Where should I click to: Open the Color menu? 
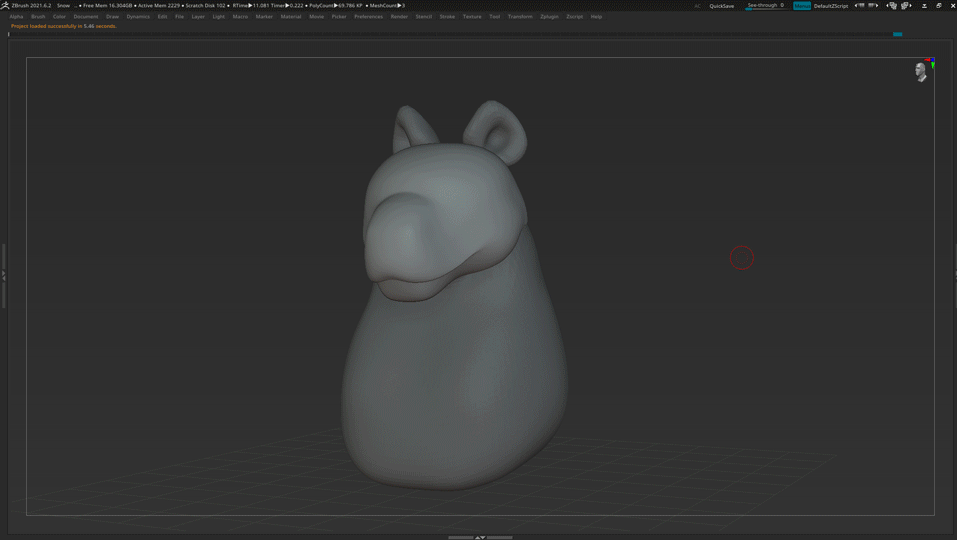click(x=59, y=16)
